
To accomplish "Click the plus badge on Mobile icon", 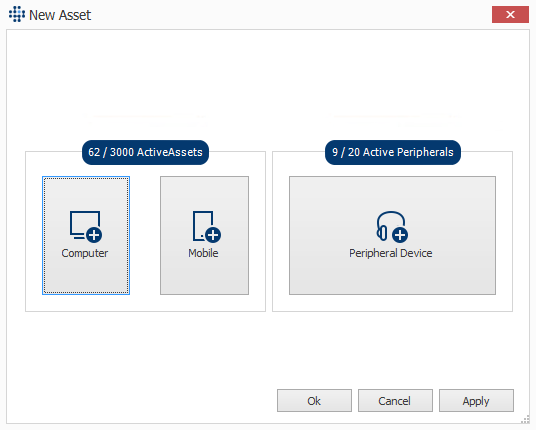I will [x=213, y=235].
